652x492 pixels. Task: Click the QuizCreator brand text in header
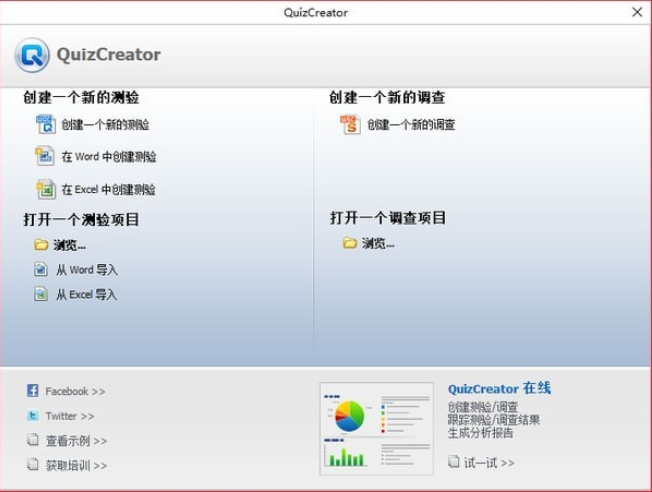(109, 54)
